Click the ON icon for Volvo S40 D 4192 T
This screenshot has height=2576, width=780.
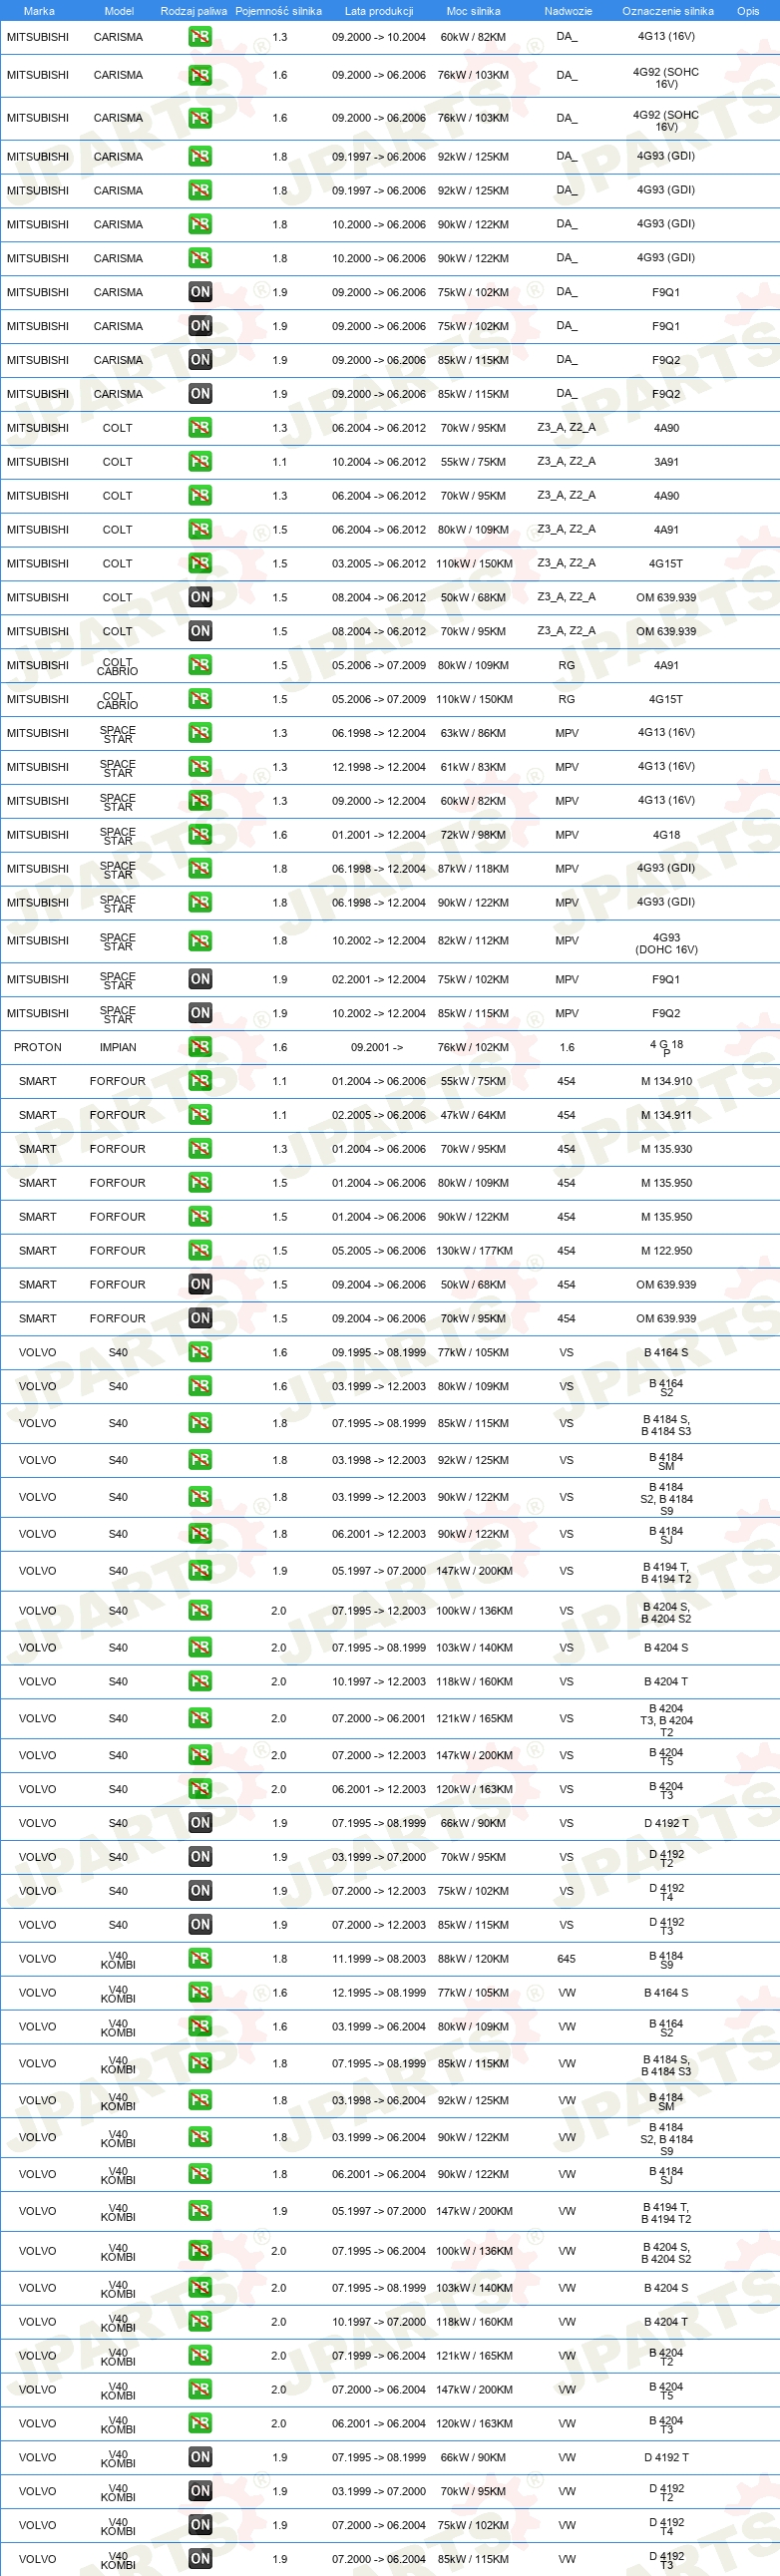pos(200,1823)
